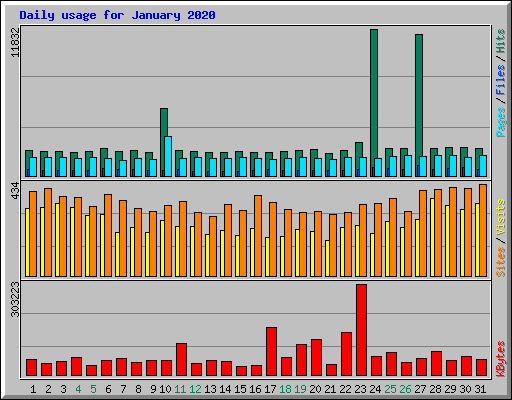The width and height of the screenshot is (512, 400).
Task: Click day label 15 on the x-axis
Action: 240,389
